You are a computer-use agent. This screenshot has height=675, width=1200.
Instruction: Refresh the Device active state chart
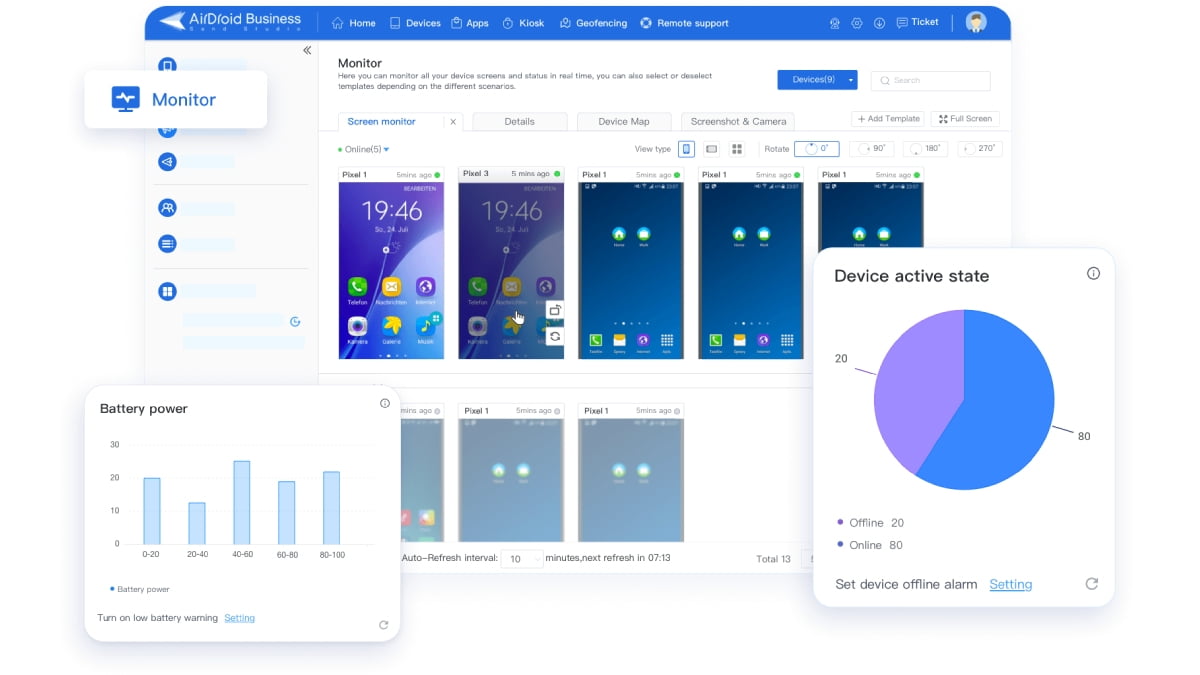click(x=1091, y=584)
